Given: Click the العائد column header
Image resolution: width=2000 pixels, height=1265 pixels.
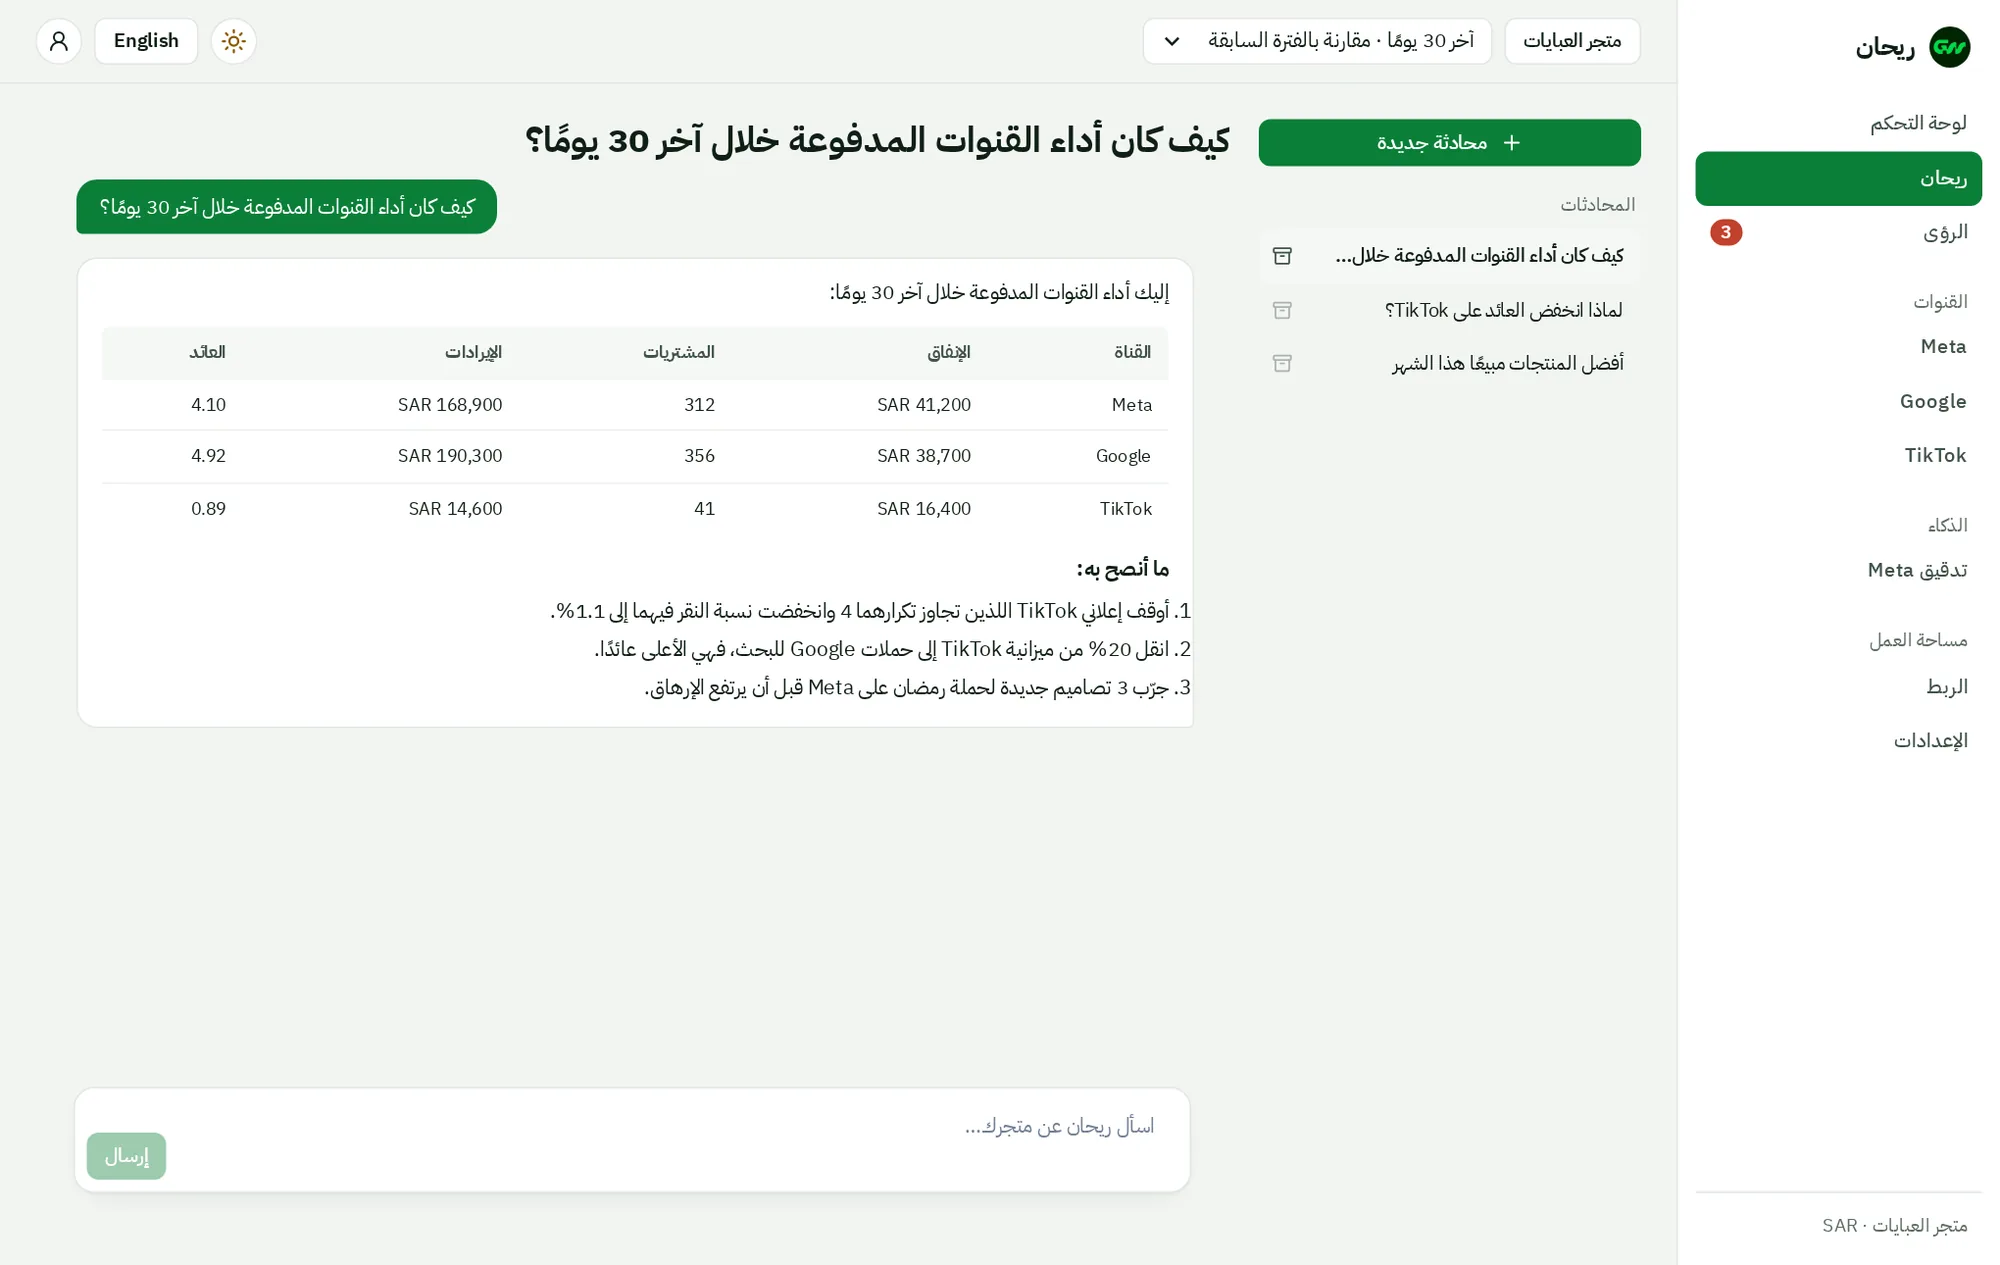Looking at the screenshot, I should point(207,352).
